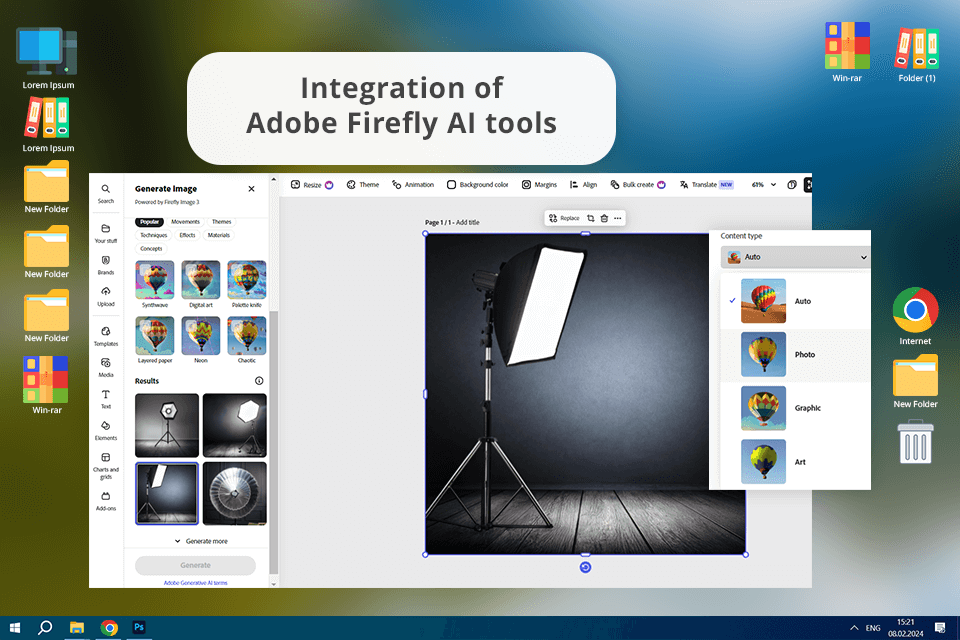Select the Materials style tab
This screenshot has height=640, width=960.
[219, 235]
